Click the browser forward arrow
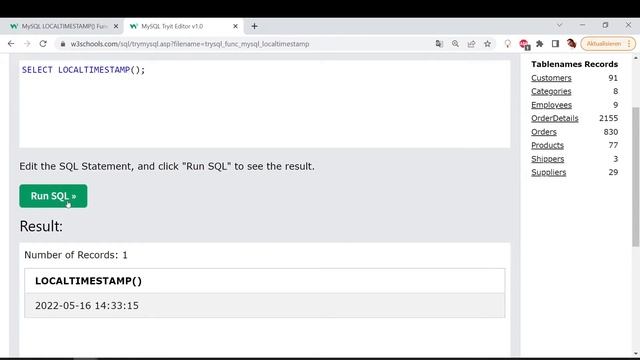This screenshot has width=640, height=360. (x=27, y=44)
